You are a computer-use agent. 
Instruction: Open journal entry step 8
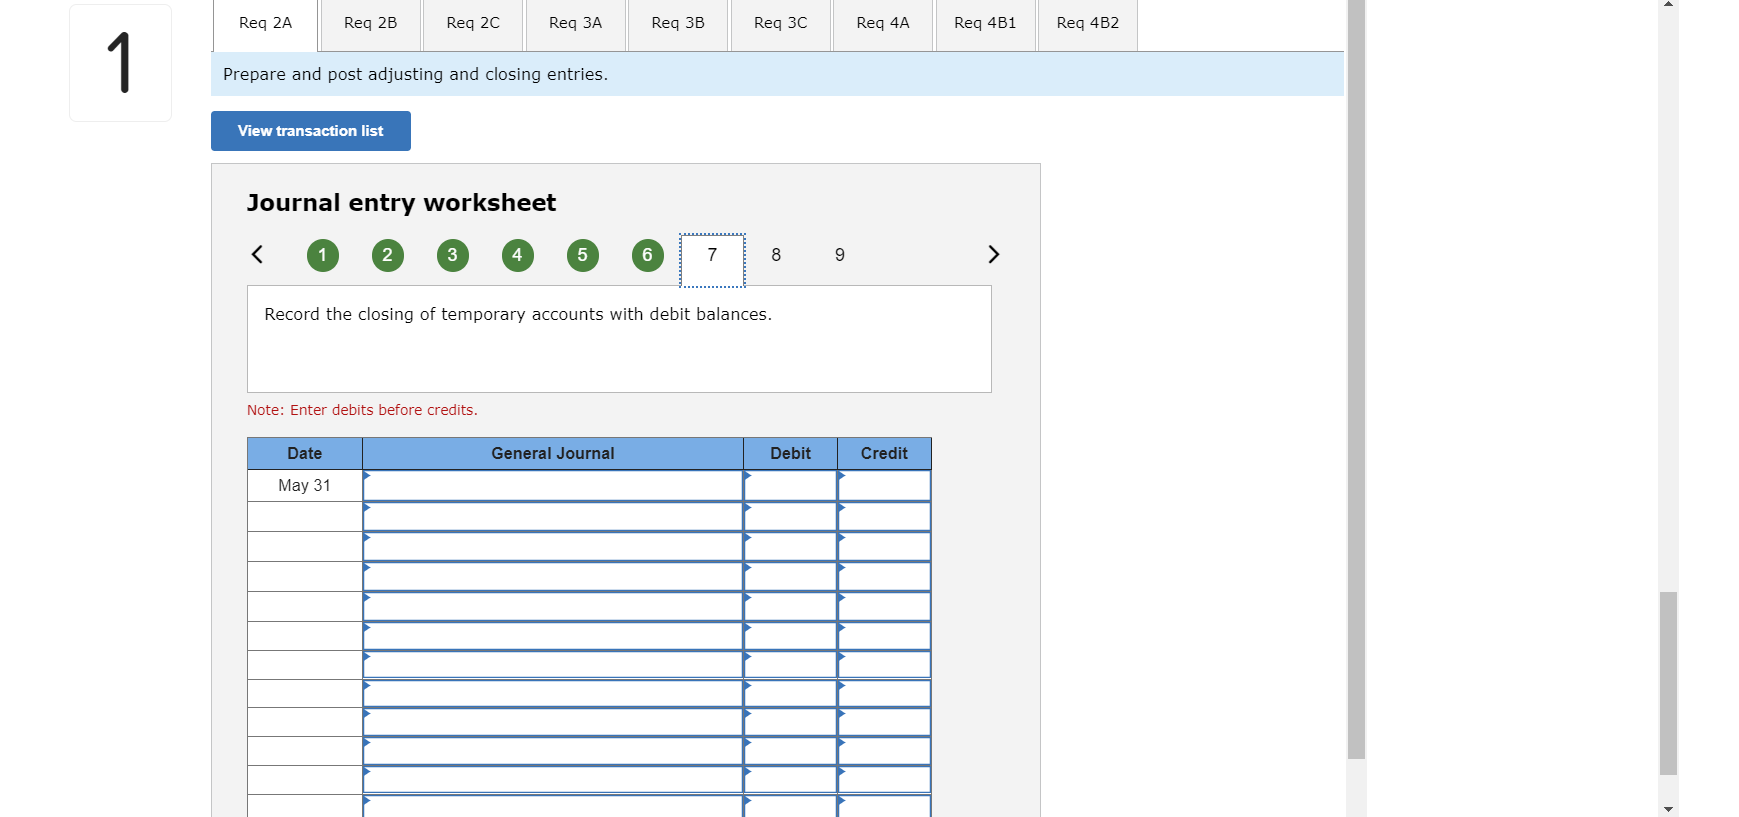click(x=776, y=255)
